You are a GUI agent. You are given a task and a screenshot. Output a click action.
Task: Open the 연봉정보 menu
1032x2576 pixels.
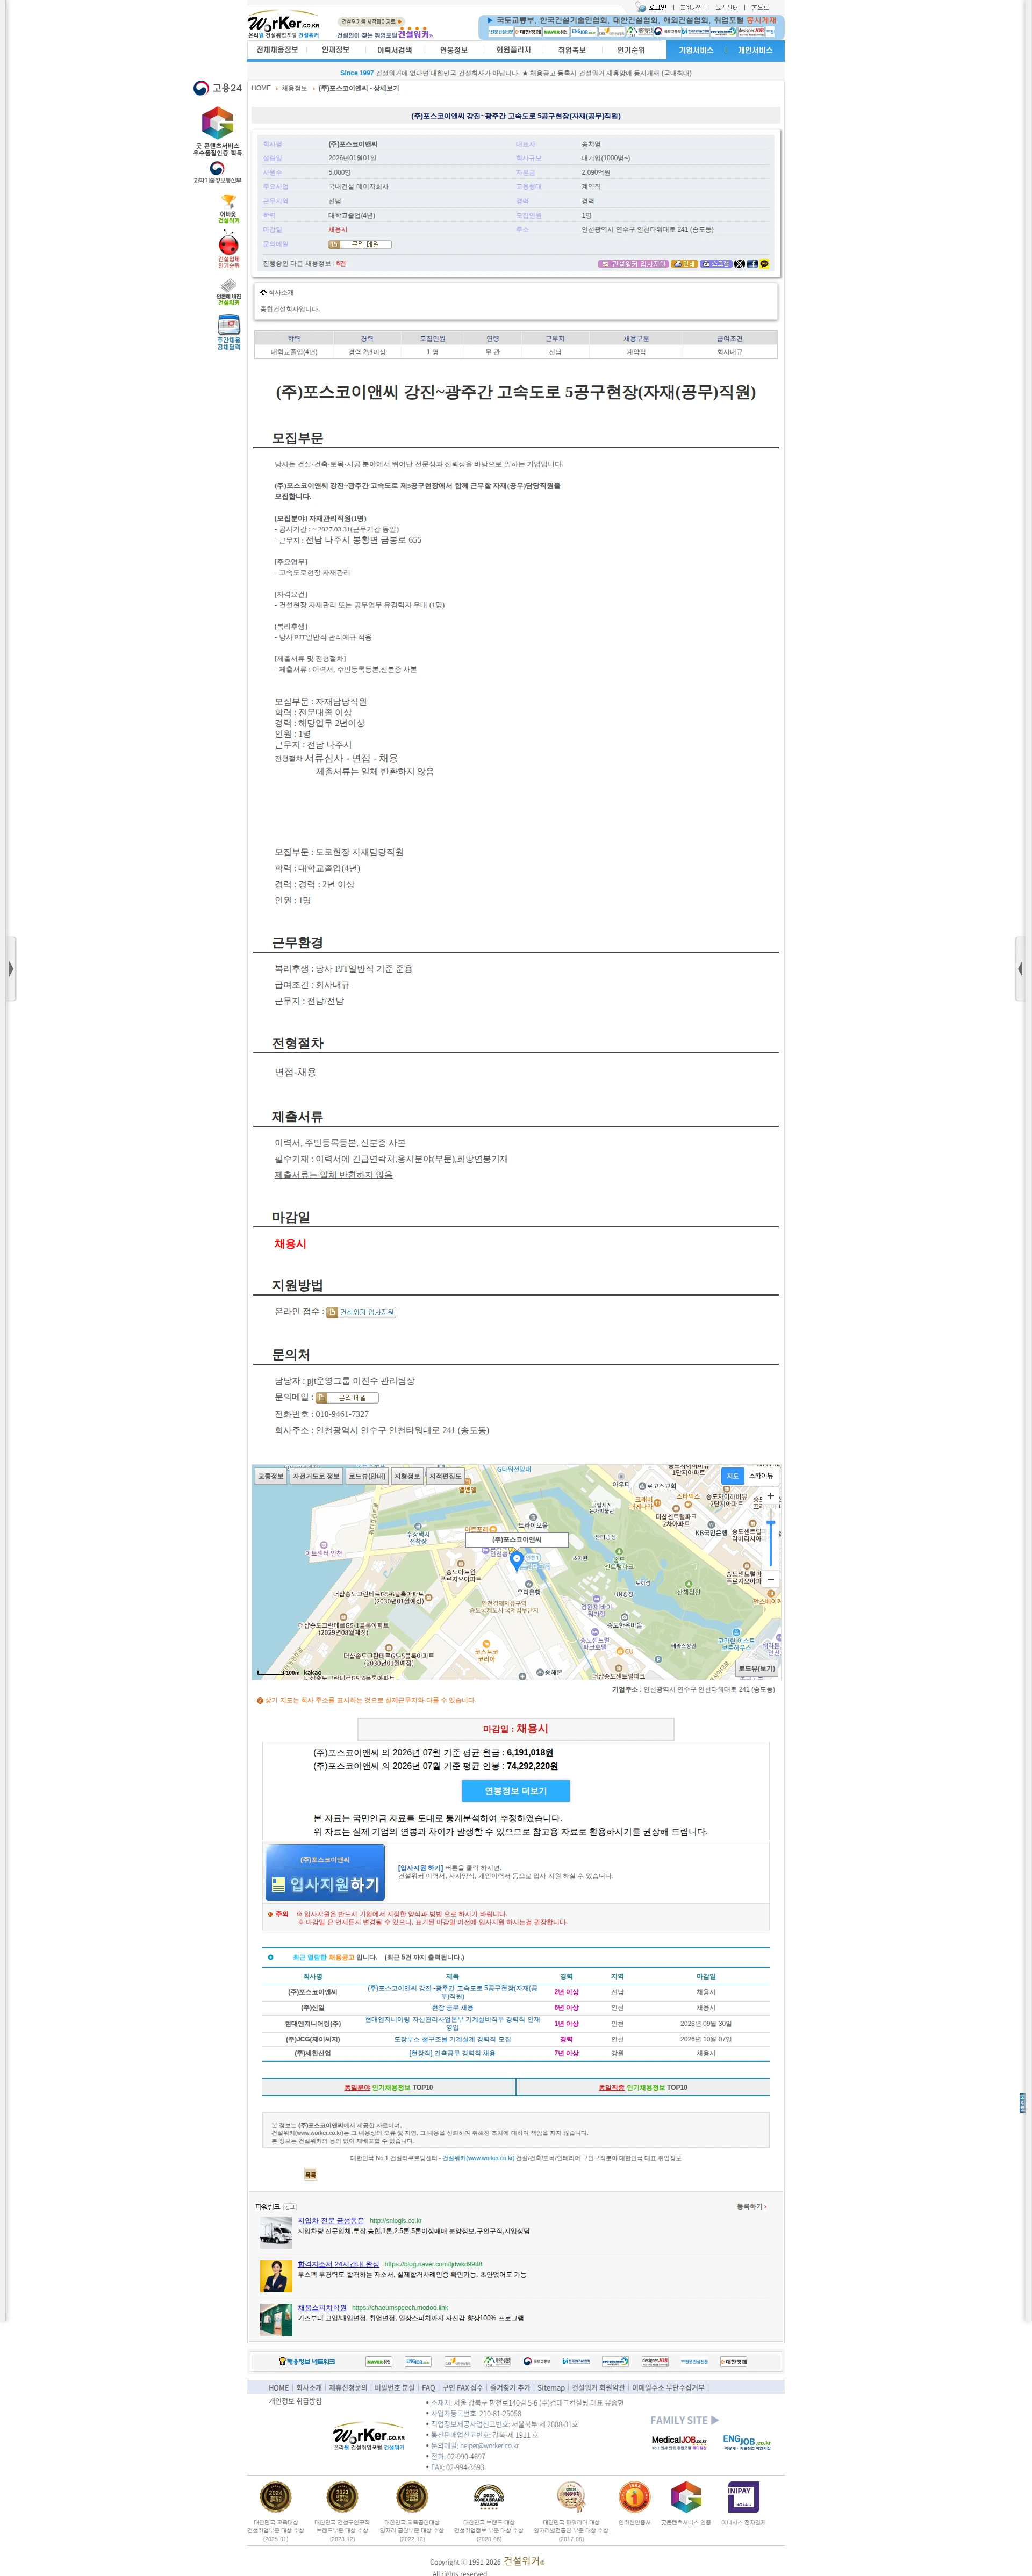tap(454, 50)
